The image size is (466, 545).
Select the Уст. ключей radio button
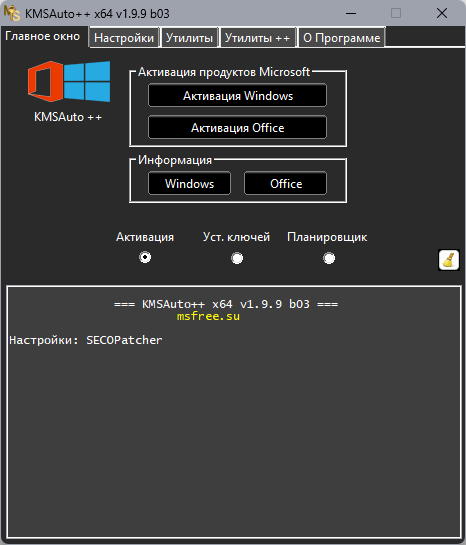[237, 258]
